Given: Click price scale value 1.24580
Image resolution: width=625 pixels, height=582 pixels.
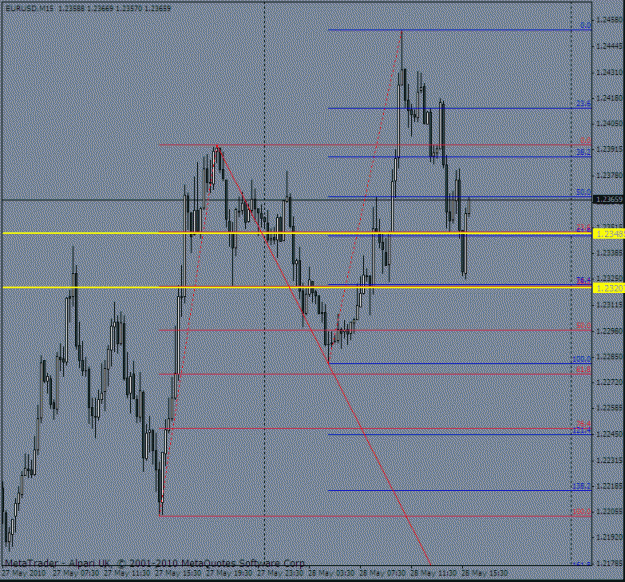Looking at the screenshot, I should (610, 20).
